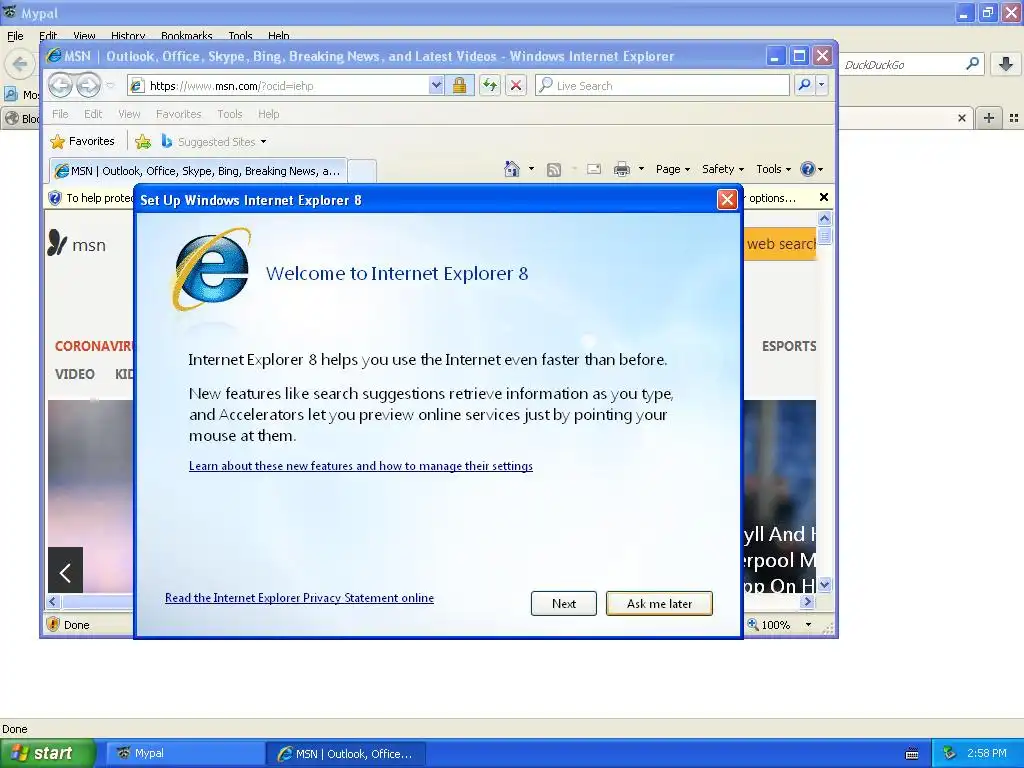
Task: Click the IE refresh icon
Action: click(490, 85)
